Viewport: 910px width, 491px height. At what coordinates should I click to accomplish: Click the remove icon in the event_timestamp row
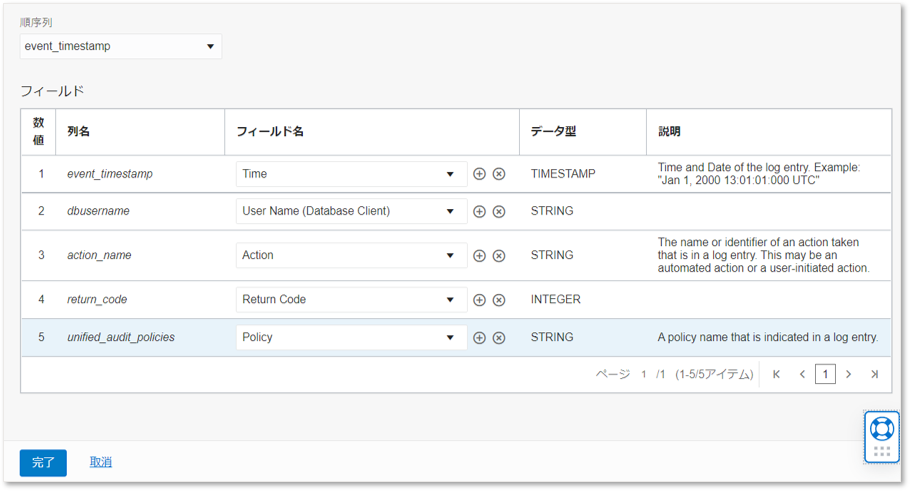pyautogui.click(x=499, y=174)
